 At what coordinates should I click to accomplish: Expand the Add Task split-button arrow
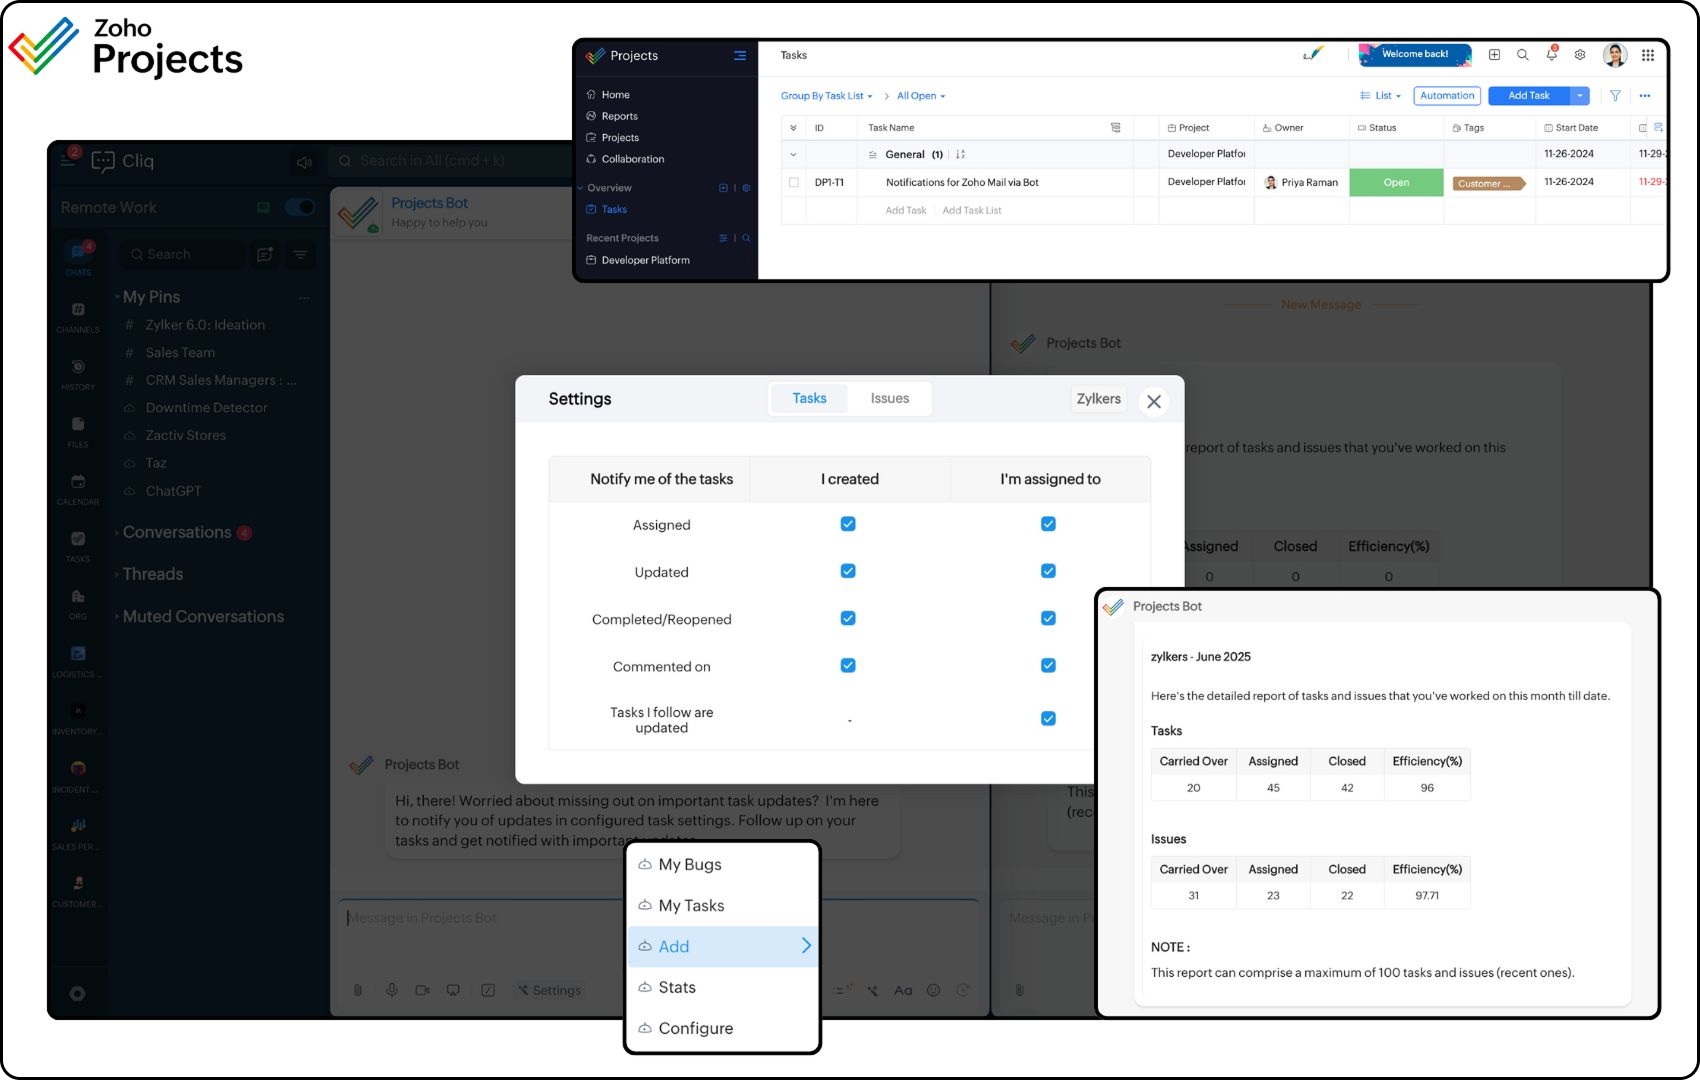[x=1580, y=95]
